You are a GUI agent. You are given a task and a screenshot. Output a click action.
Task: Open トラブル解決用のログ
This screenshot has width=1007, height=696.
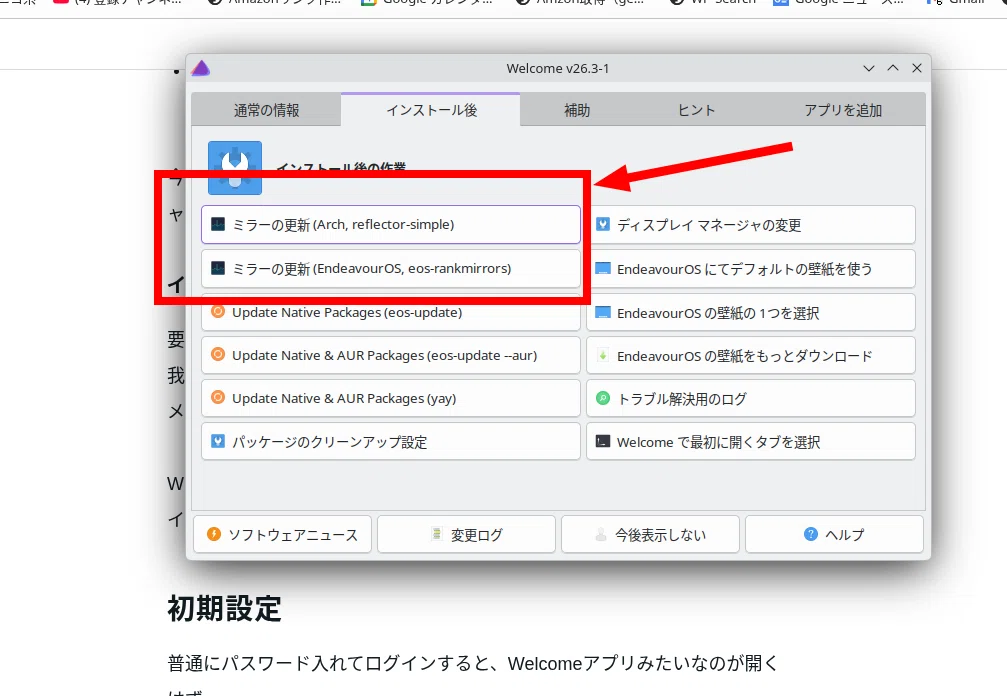pyautogui.click(x=751, y=399)
